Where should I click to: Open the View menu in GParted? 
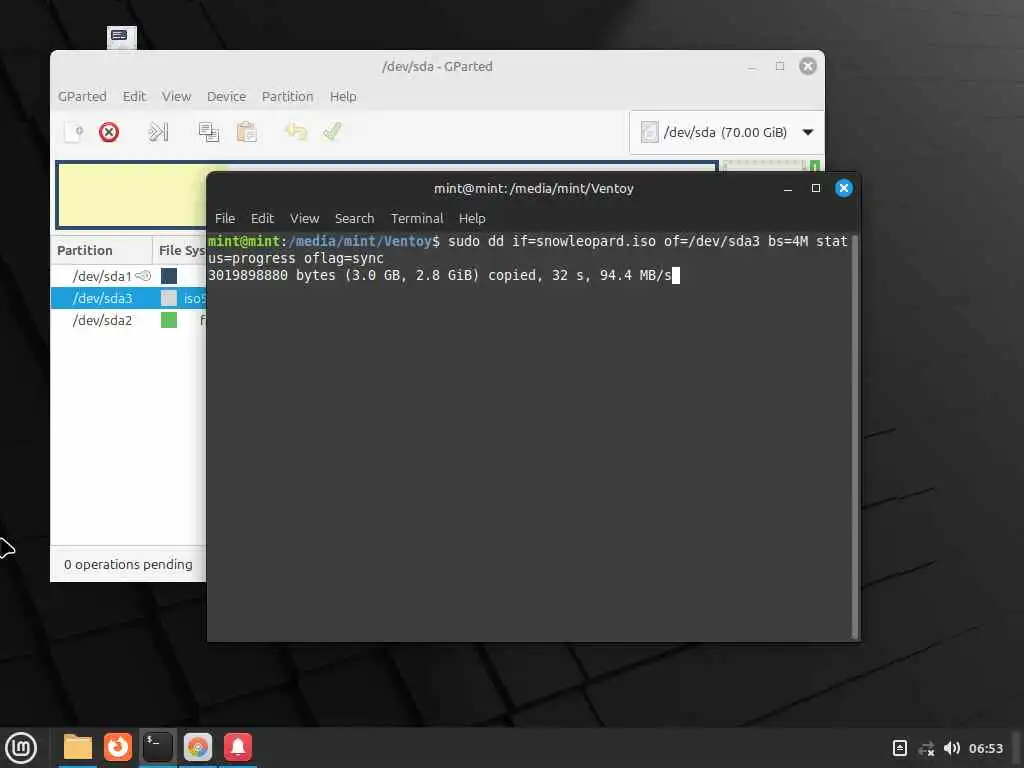[x=176, y=96]
